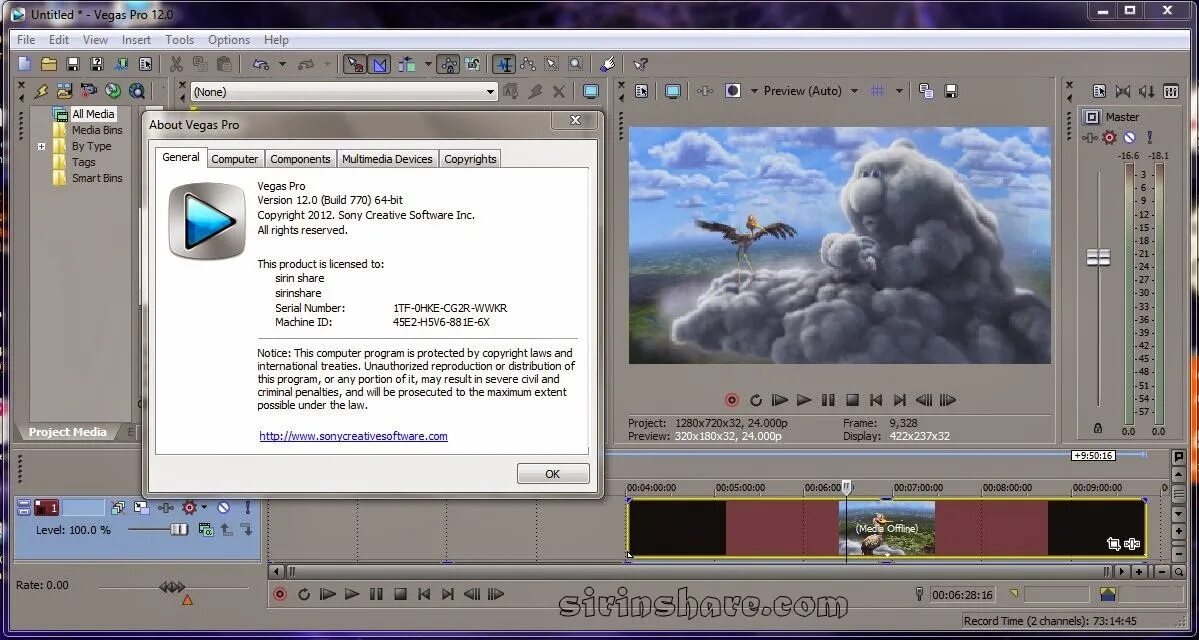Solo track 1 with the exclamation icon
This screenshot has height=640, width=1199.
pyautogui.click(x=247, y=507)
